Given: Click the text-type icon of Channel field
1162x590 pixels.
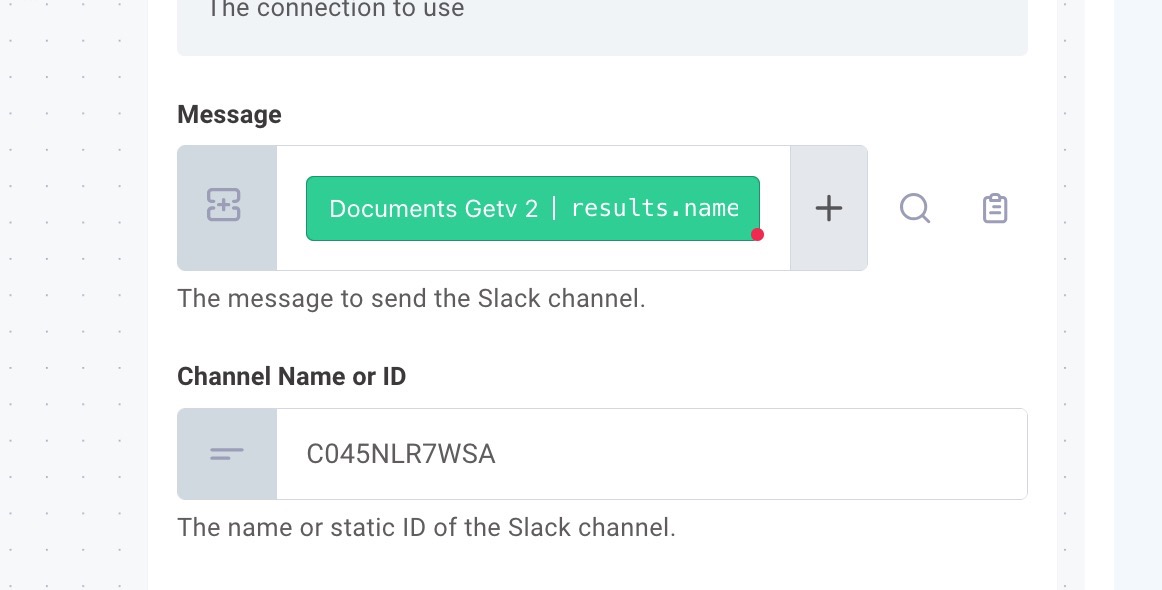Looking at the screenshot, I should pos(227,454).
